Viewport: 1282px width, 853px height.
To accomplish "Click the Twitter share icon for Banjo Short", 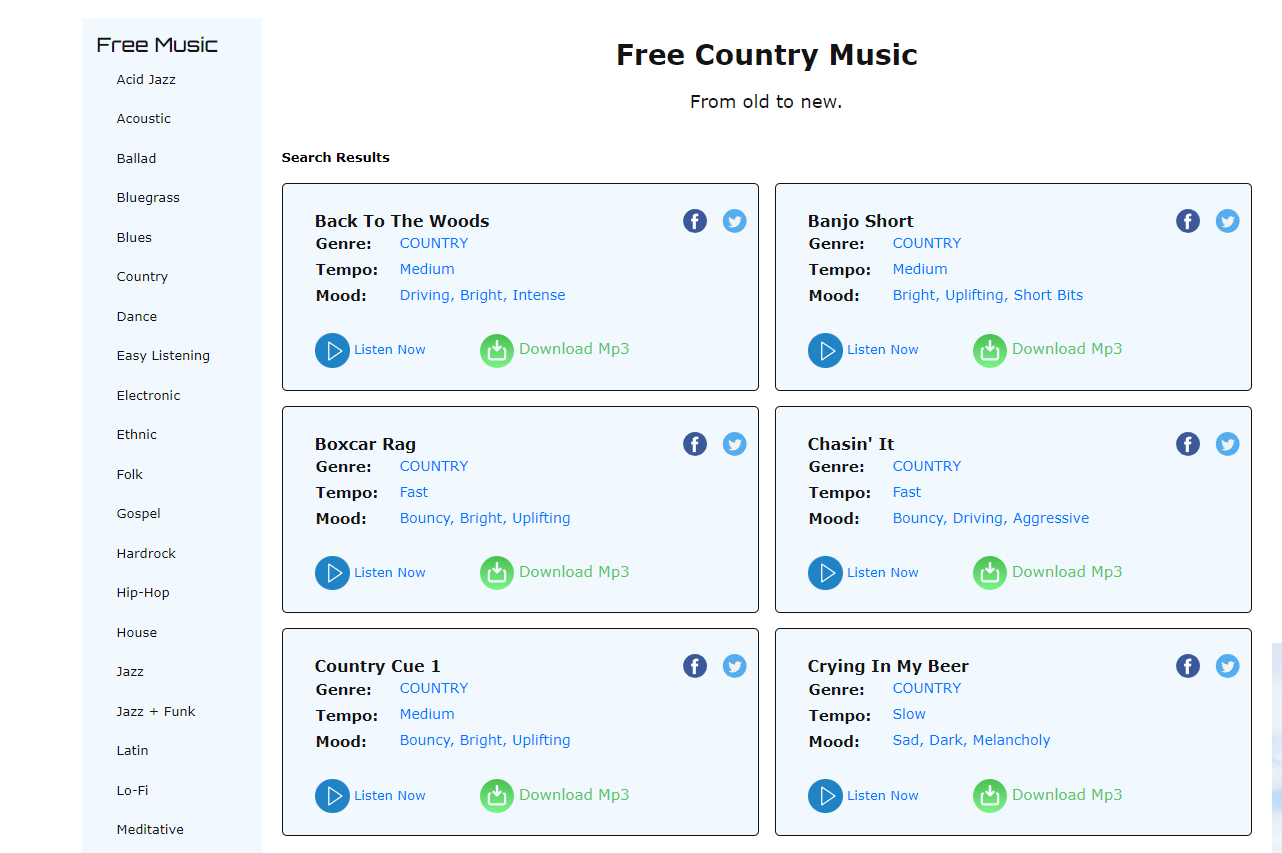I will [x=1227, y=221].
